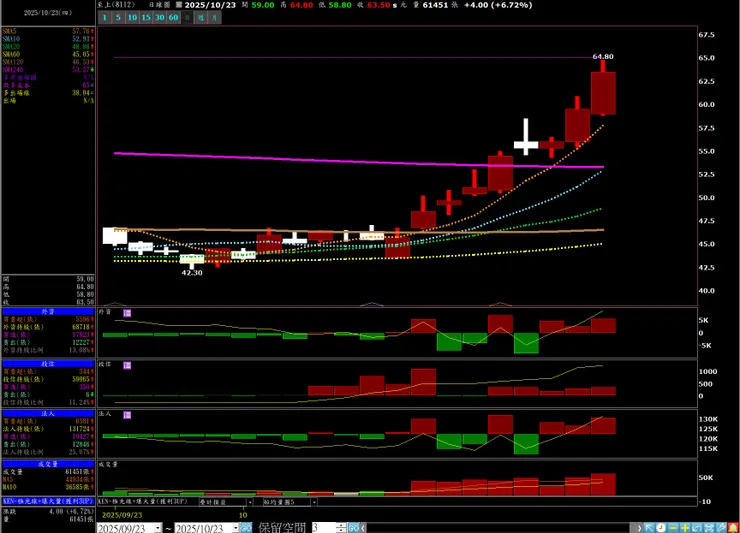The width and height of the screenshot is (740, 533).
Task: Select the arrow cursor tool in bottom toolbar
Action: coord(649,527)
